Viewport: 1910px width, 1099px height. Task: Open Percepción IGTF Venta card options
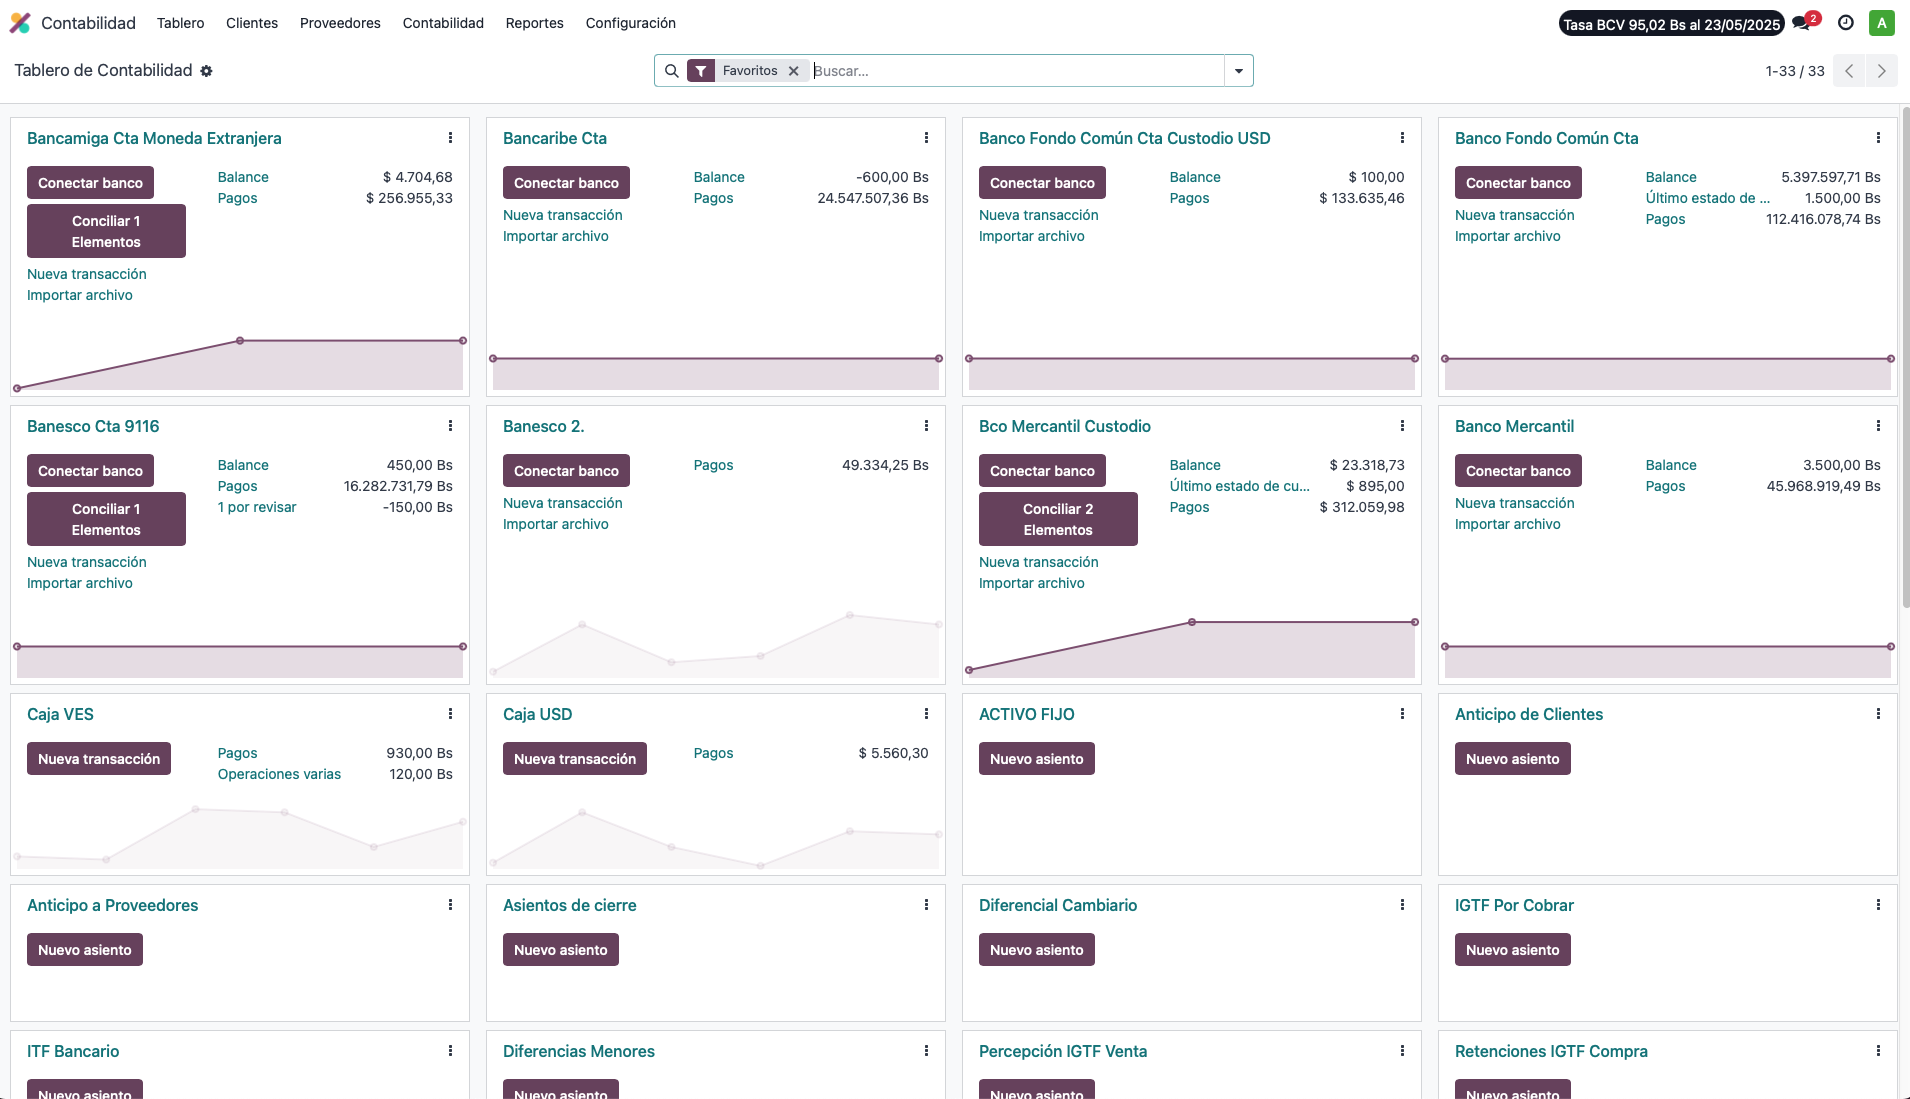(x=1402, y=1051)
